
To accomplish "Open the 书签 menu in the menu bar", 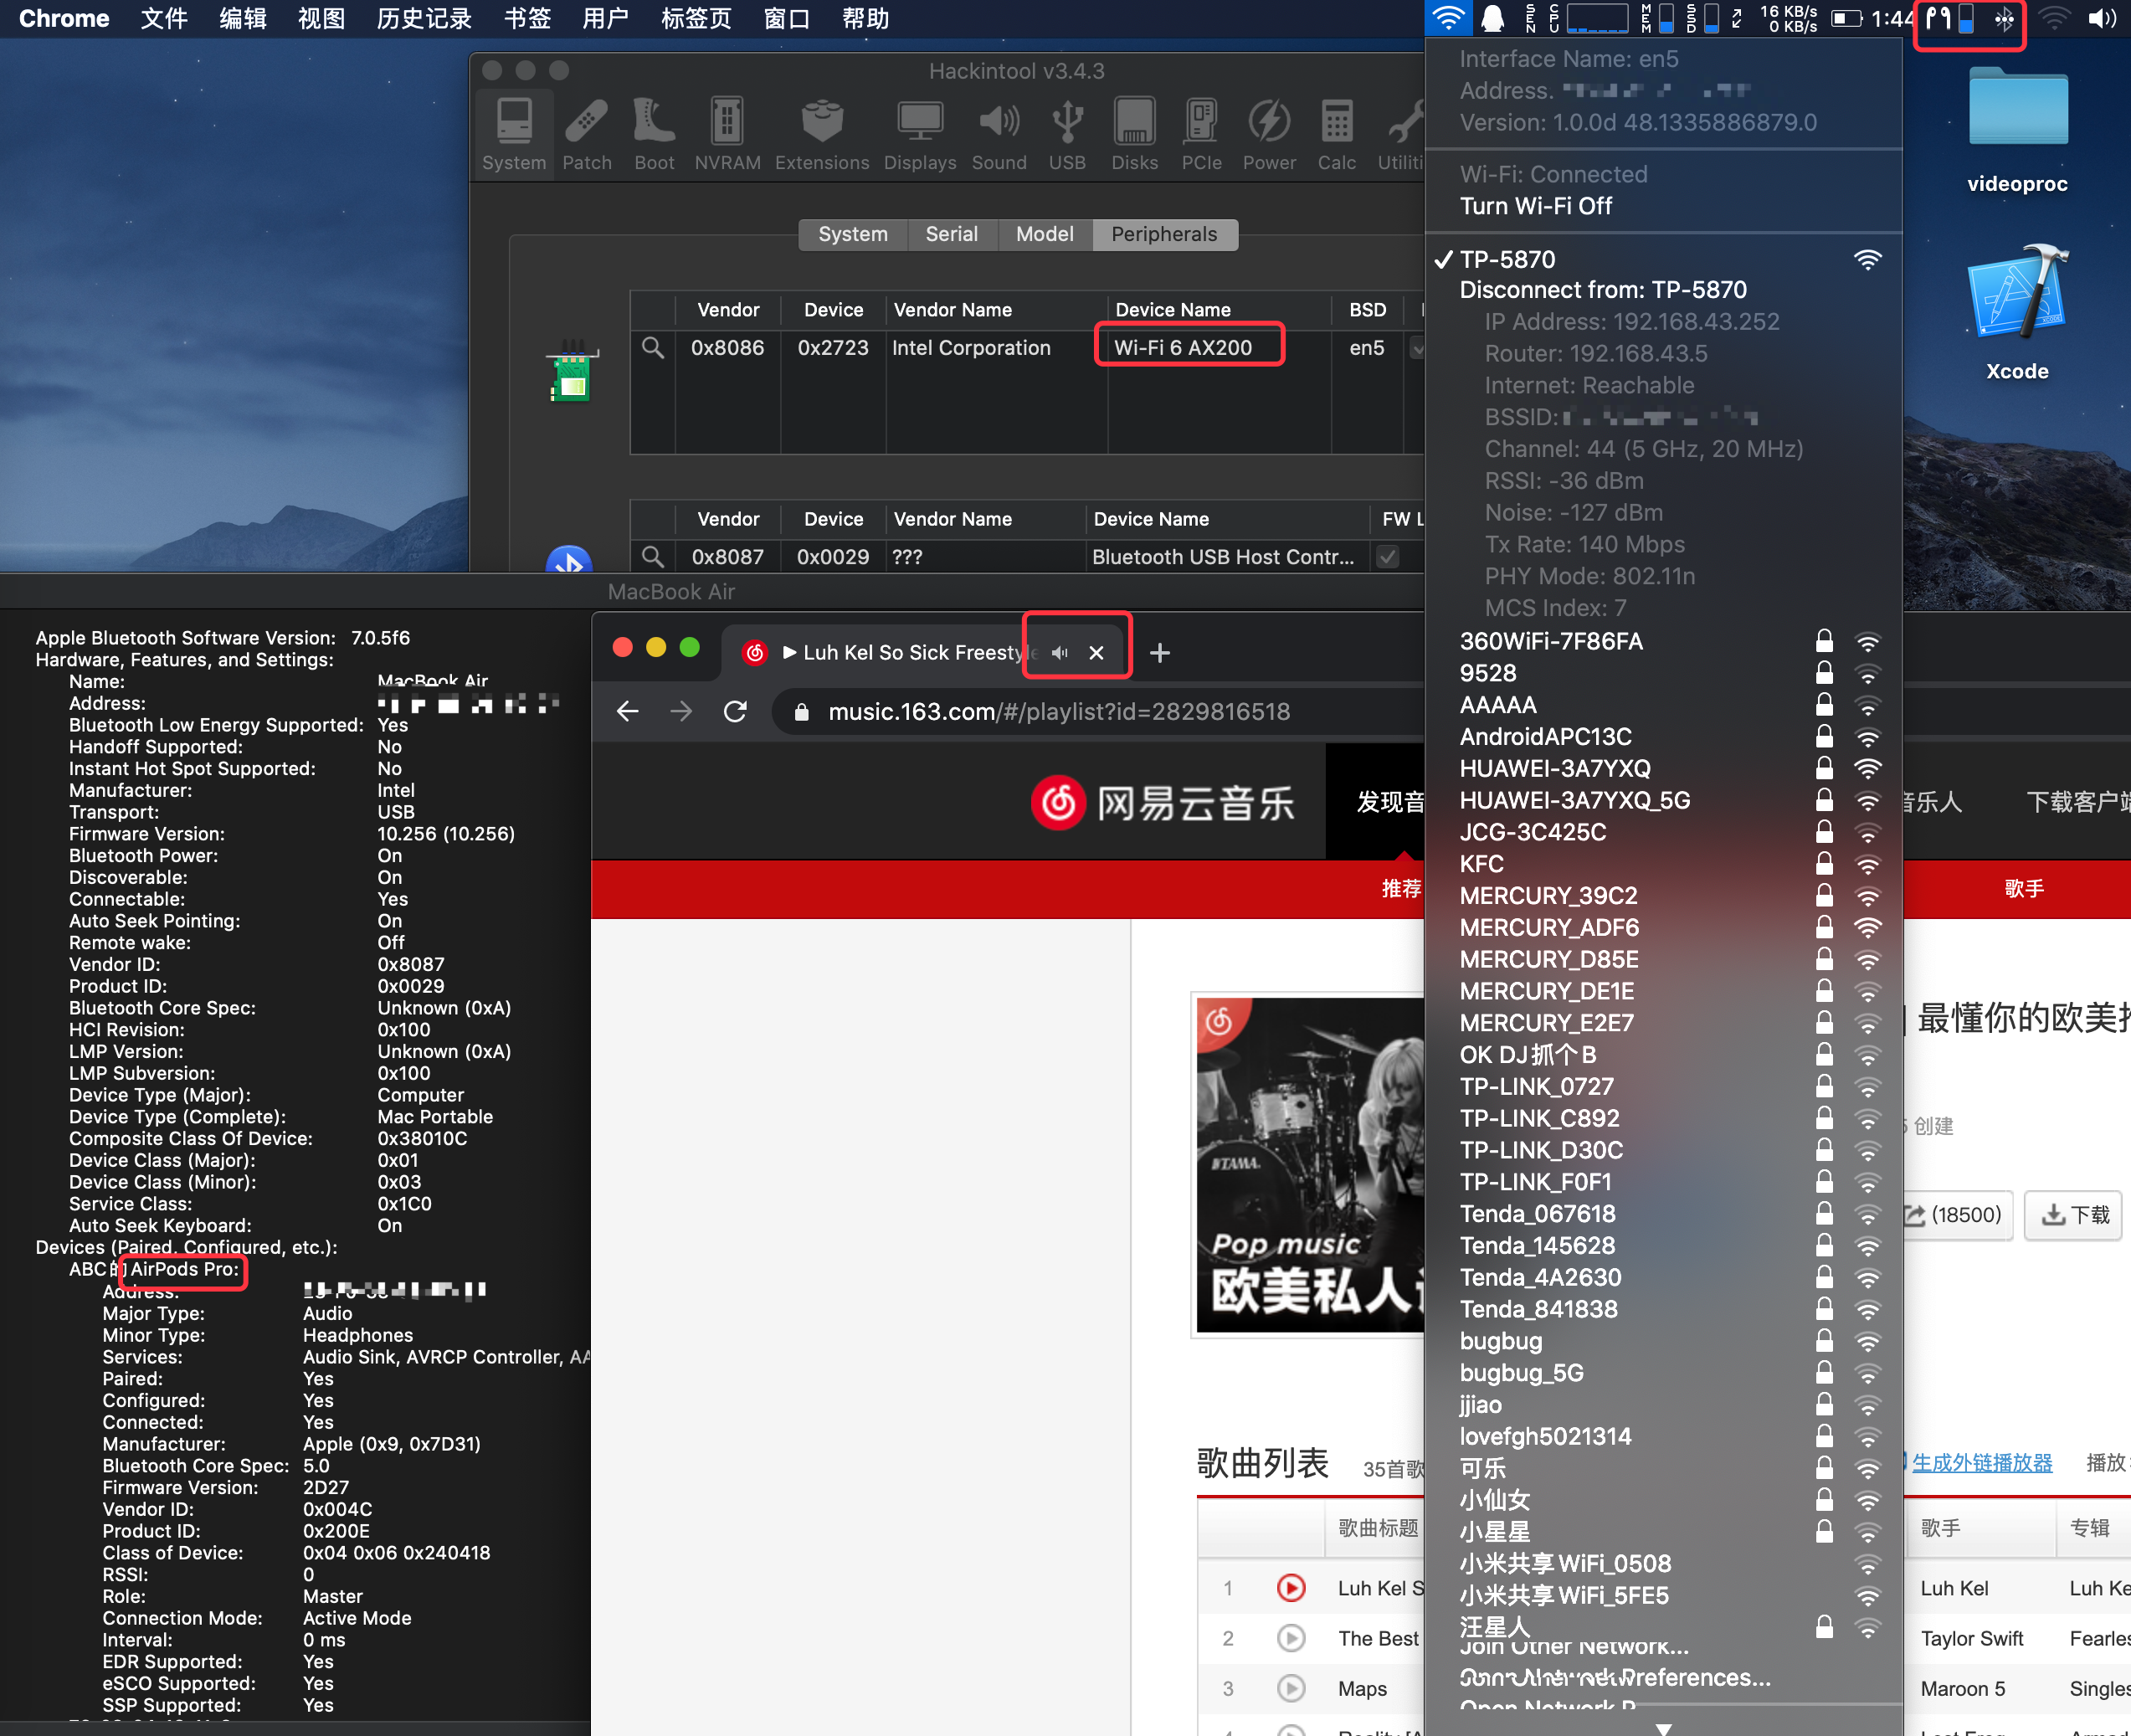I will point(527,18).
